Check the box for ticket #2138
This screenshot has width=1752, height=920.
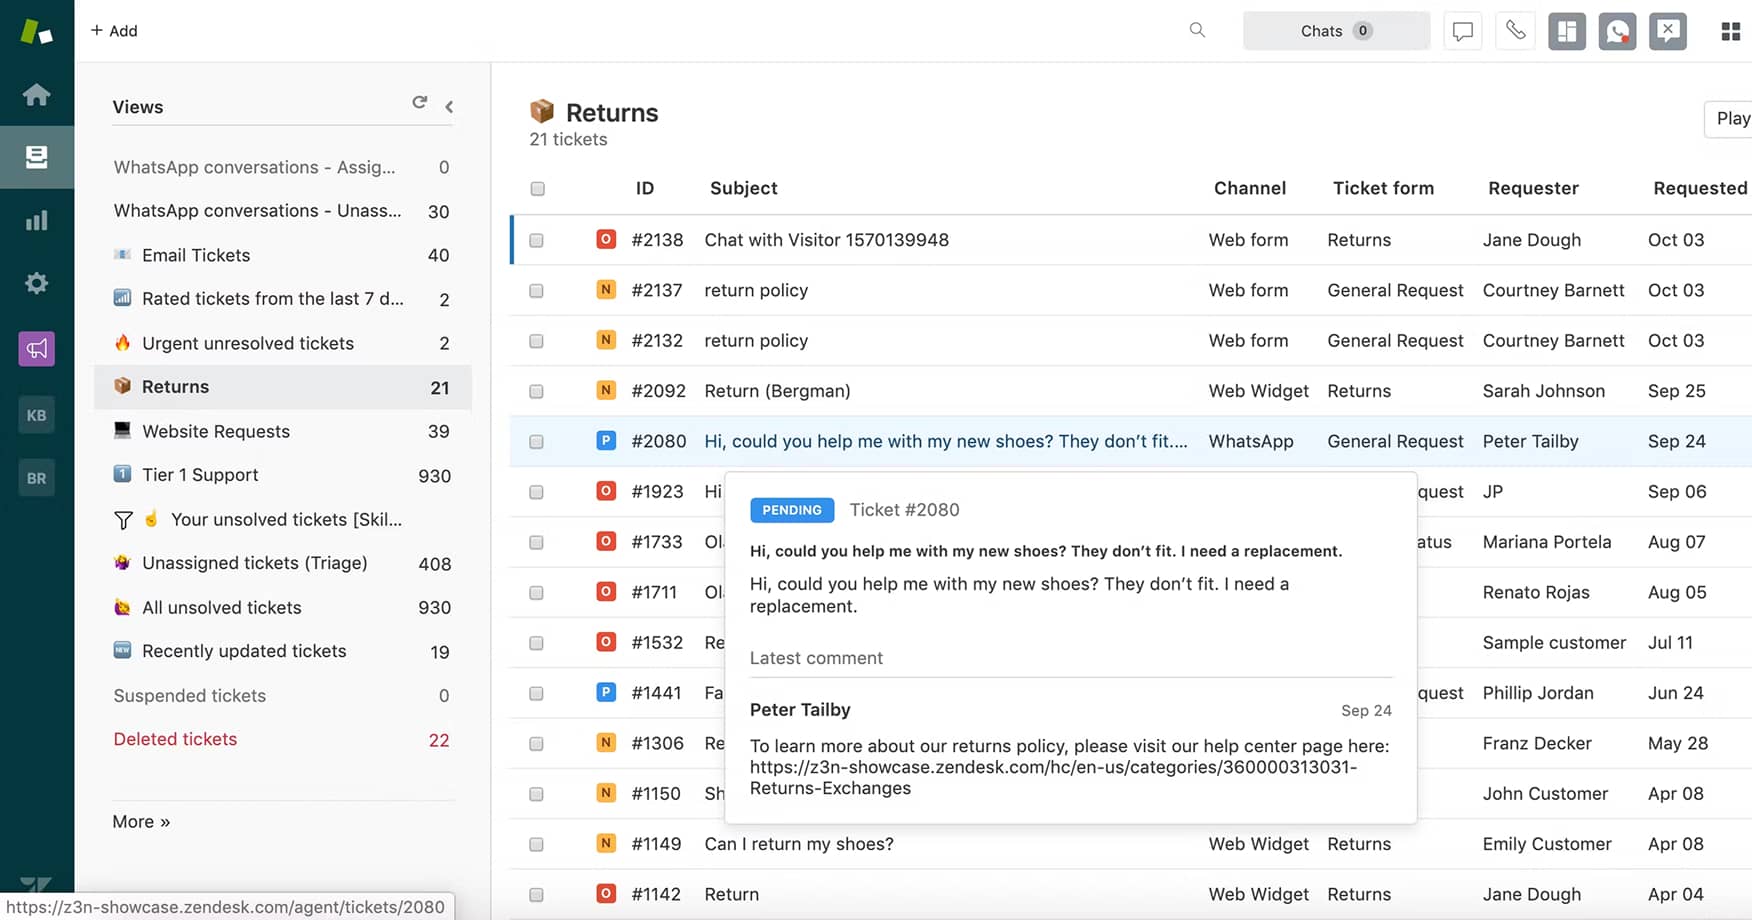pyautogui.click(x=536, y=241)
